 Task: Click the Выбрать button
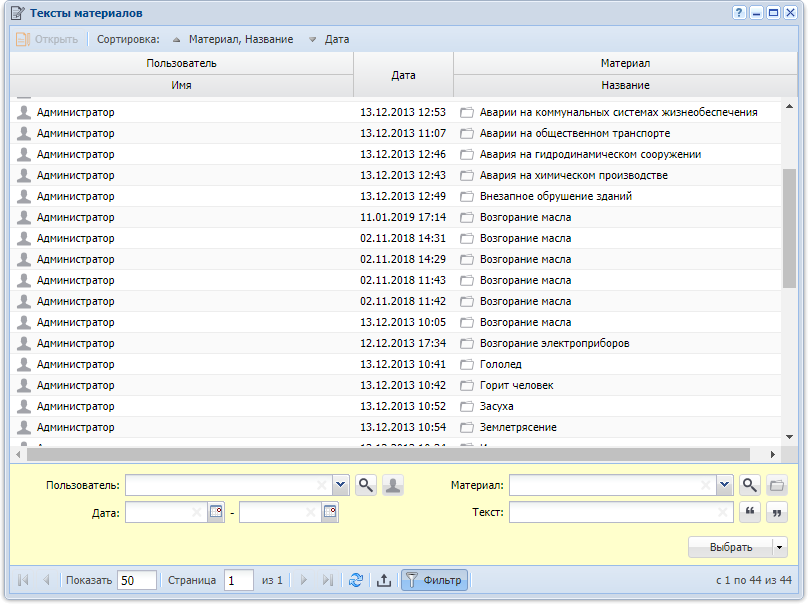coord(731,547)
